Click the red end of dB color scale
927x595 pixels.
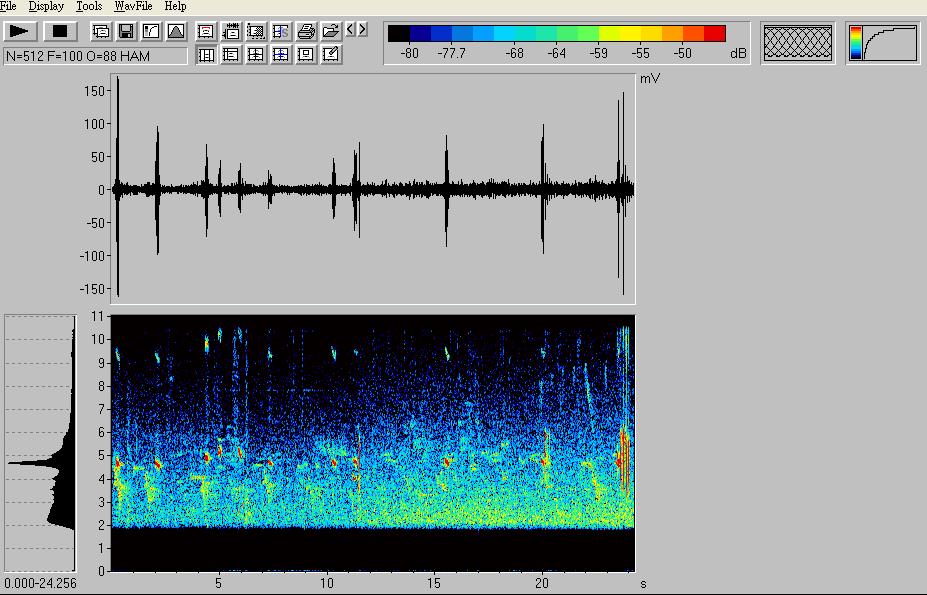point(714,33)
